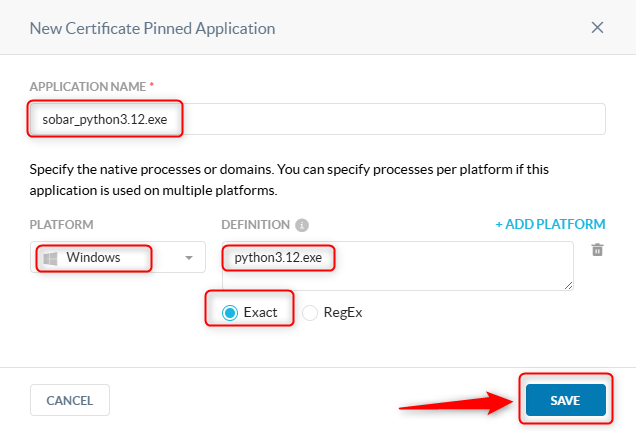Screen dimensions: 636x431
Task: Save the pinned application with SAVE
Action: point(565,400)
